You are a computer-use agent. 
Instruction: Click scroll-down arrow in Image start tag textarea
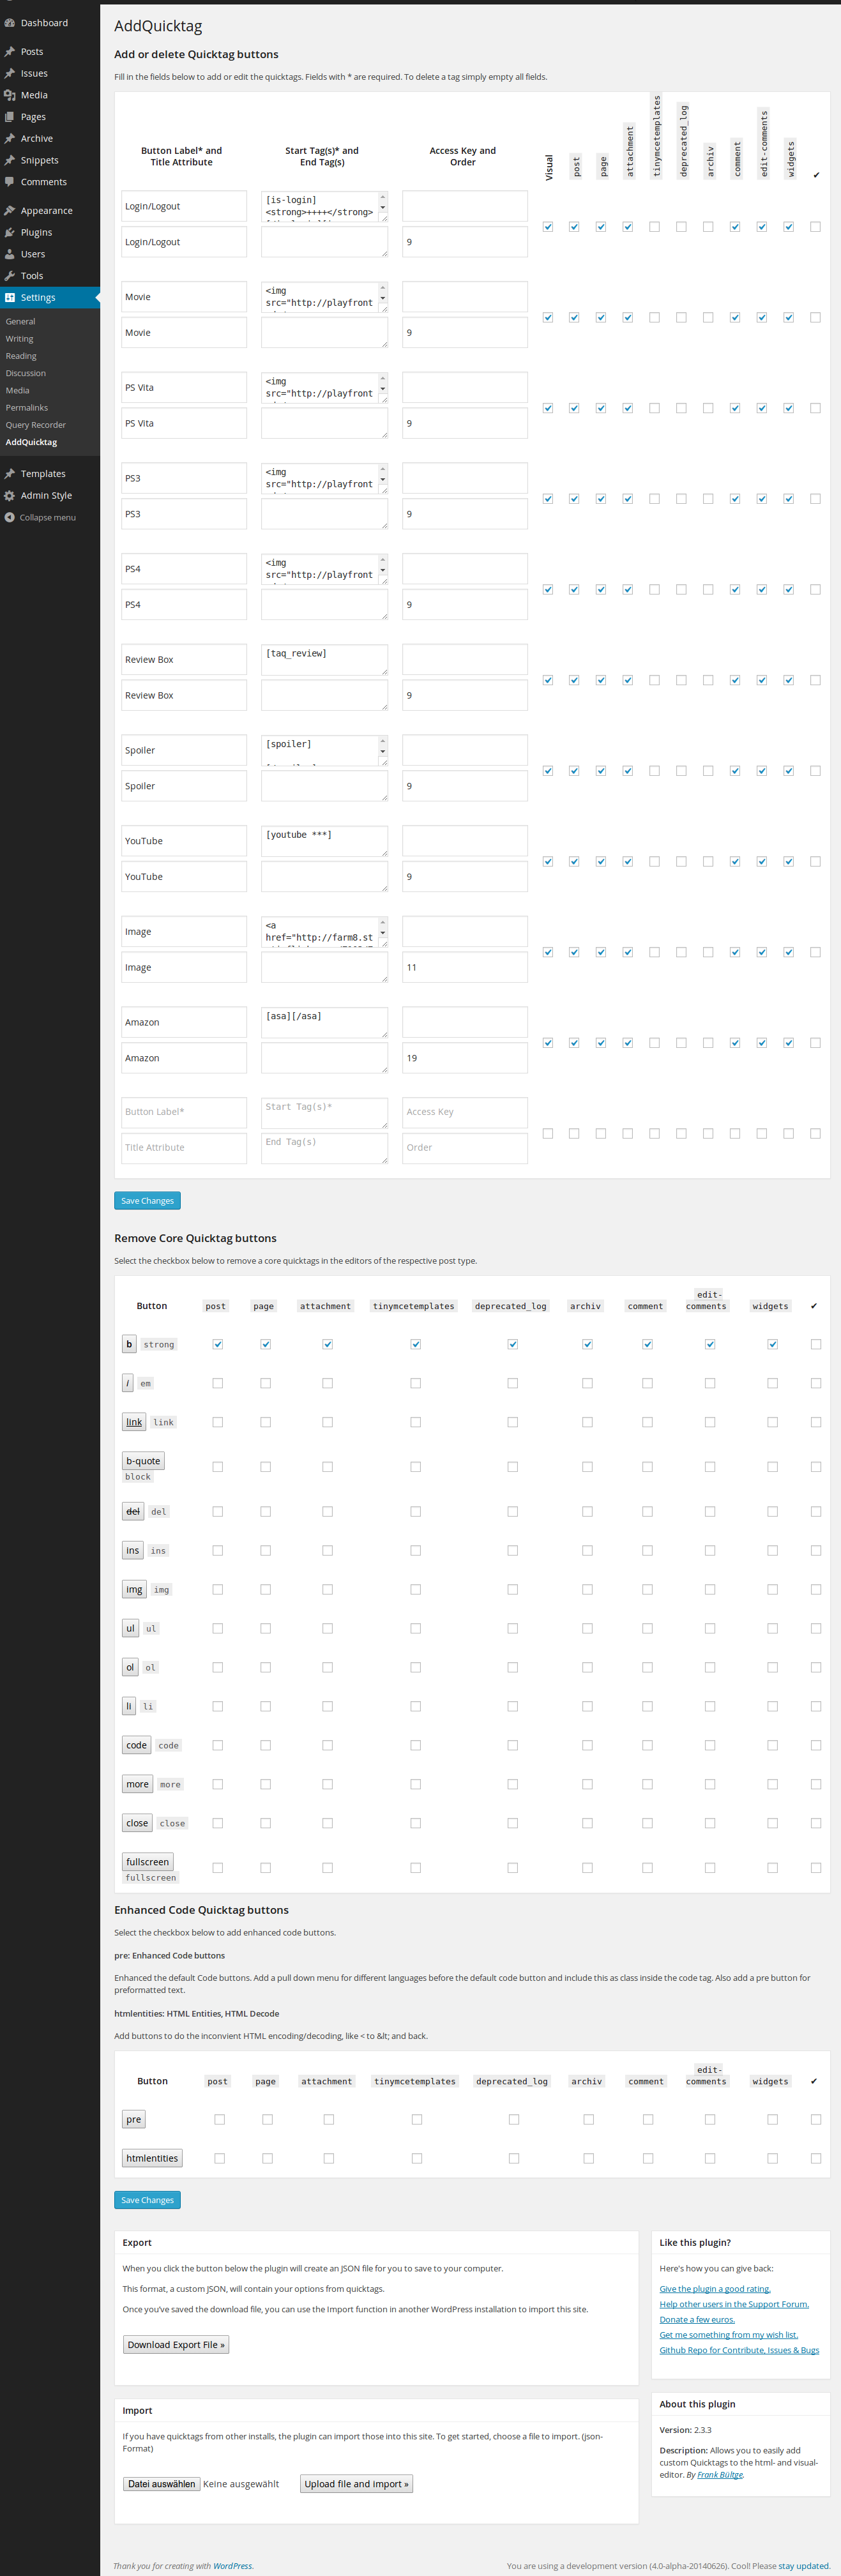point(382,933)
